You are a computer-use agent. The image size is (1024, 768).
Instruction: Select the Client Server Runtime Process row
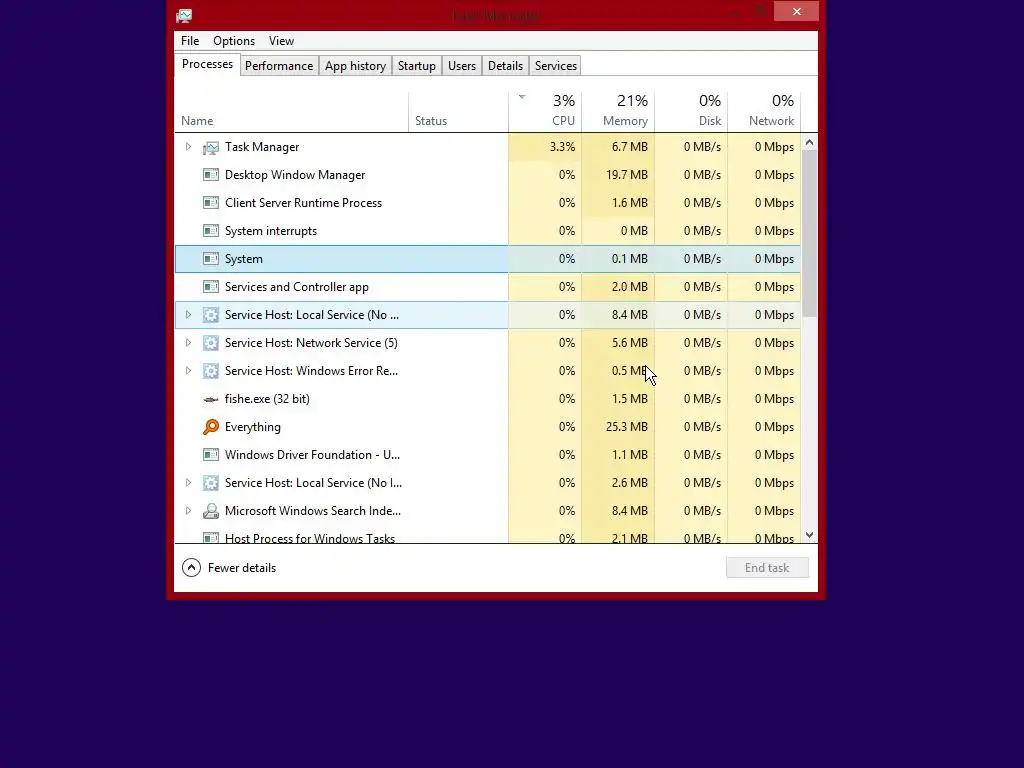[x=488, y=203]
